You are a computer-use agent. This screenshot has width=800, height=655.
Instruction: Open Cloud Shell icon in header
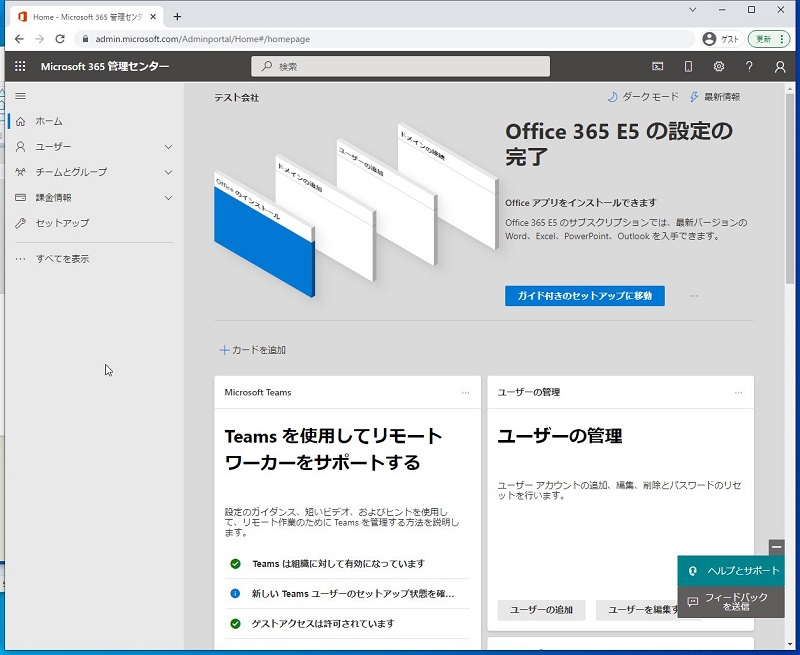pyautogui.click(x=658, y=66)
